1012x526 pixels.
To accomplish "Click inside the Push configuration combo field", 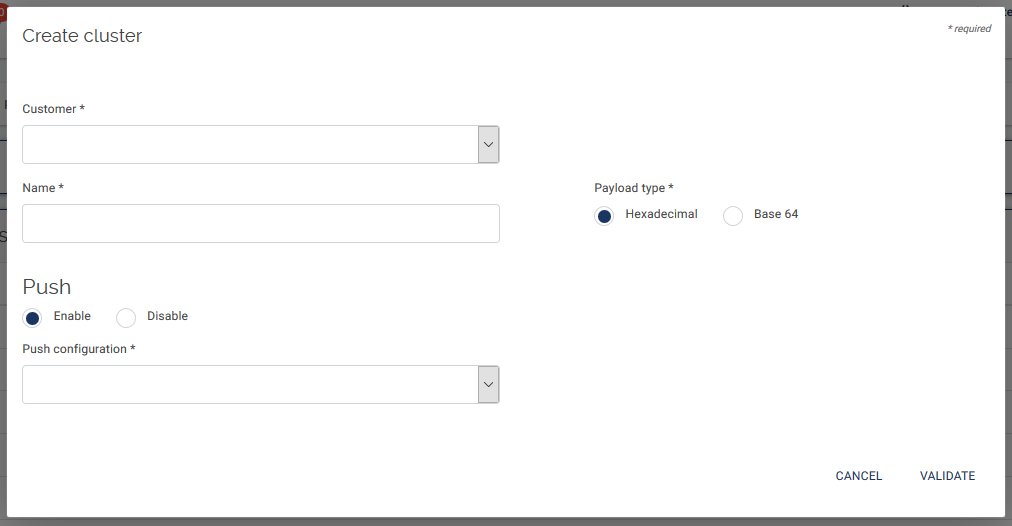I will (250, 385).
